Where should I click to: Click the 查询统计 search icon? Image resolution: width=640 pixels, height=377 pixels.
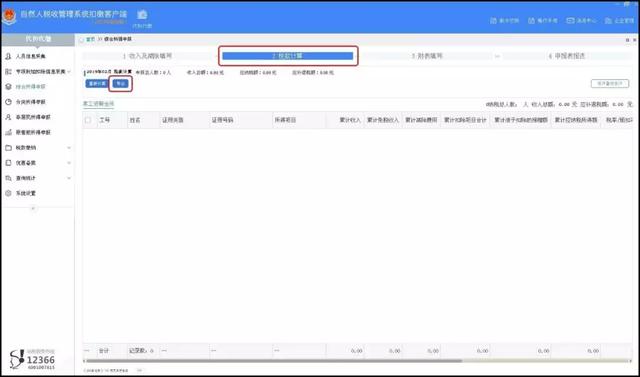[x=8, y=178]
